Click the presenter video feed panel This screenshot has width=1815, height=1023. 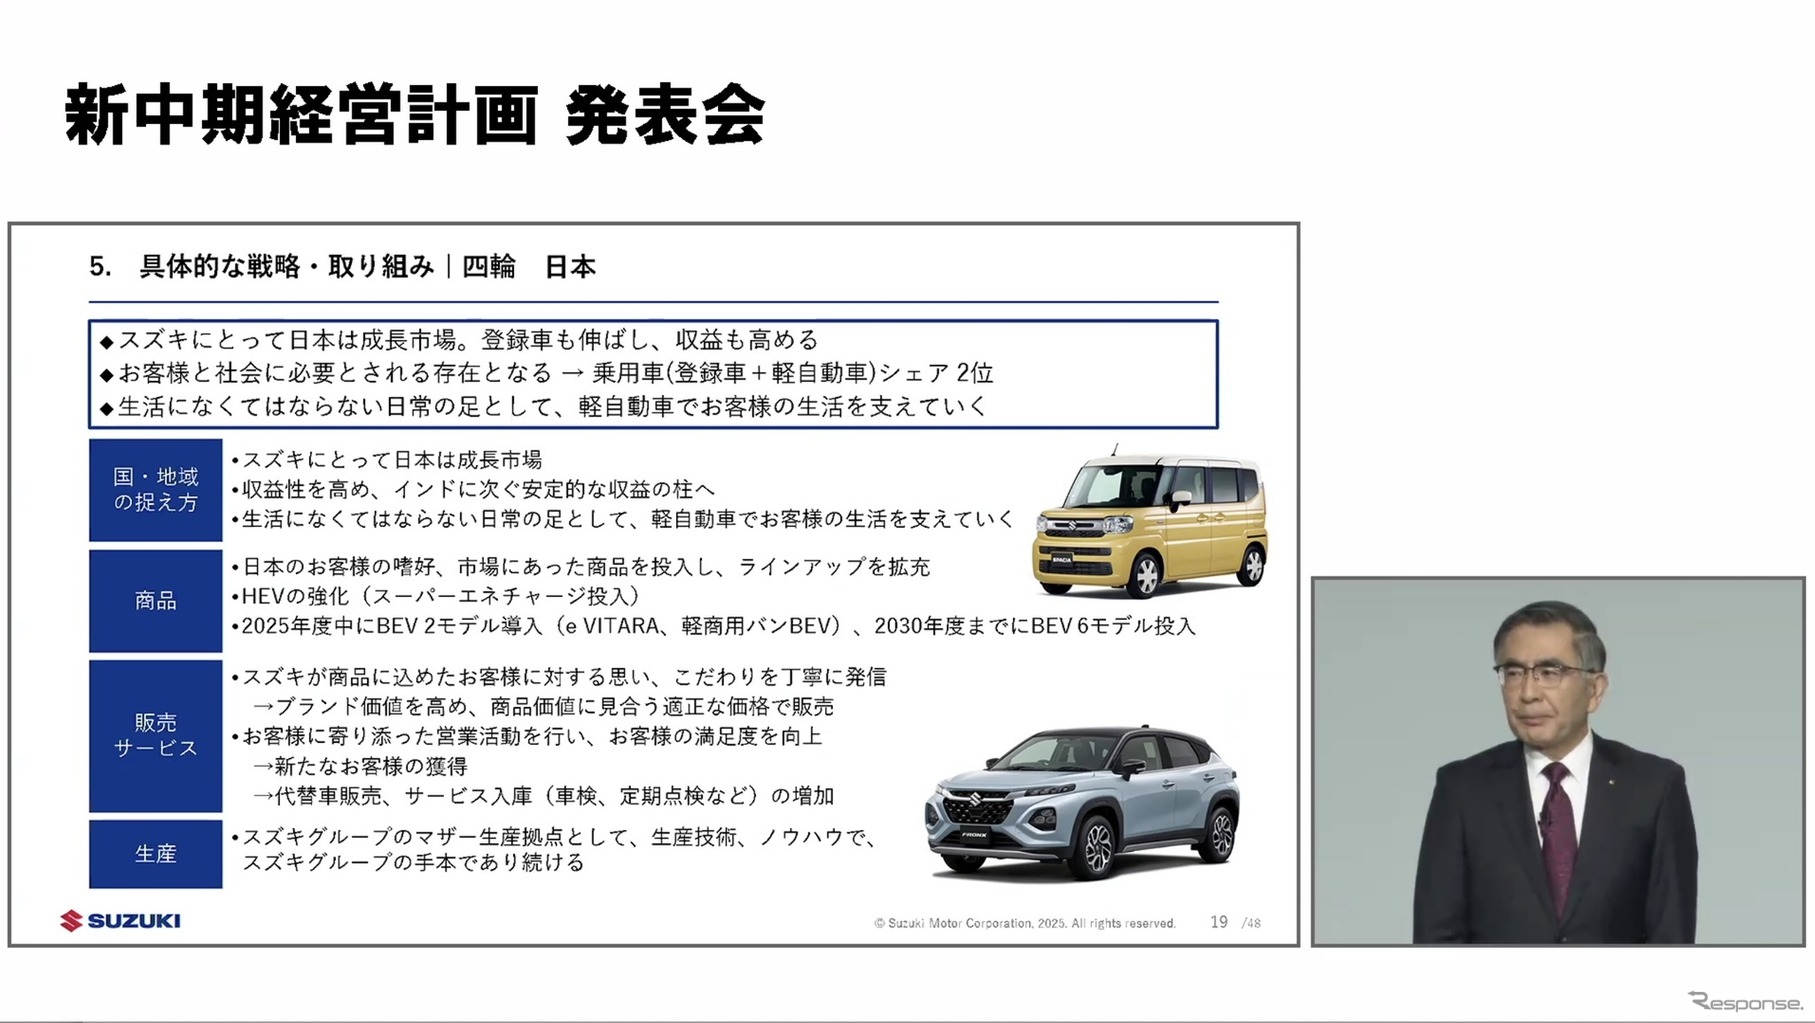[x=1558, y=761]
